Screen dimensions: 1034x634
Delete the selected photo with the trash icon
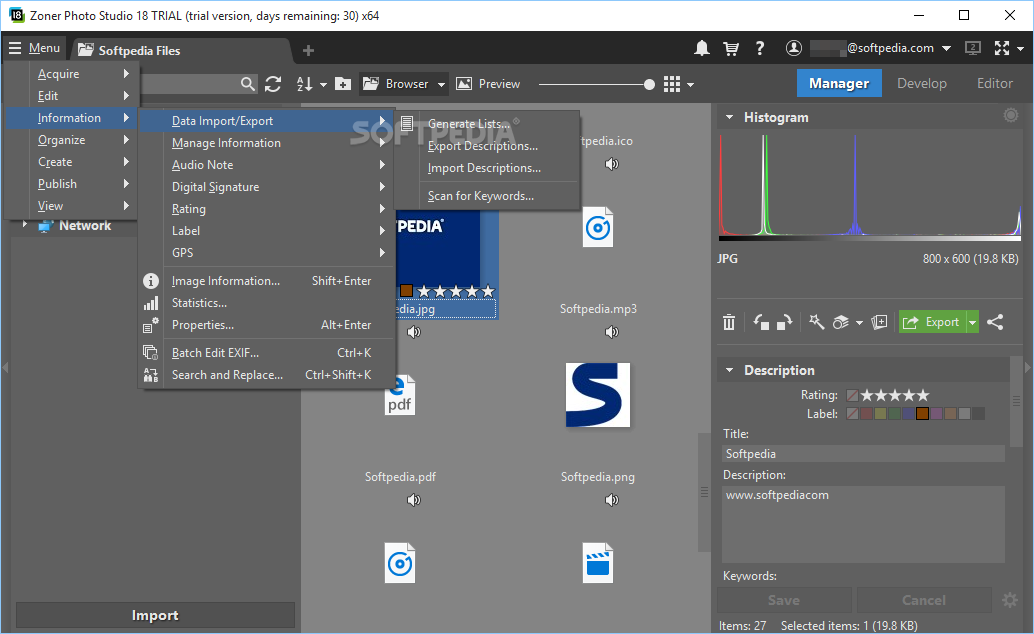[729, 323]
